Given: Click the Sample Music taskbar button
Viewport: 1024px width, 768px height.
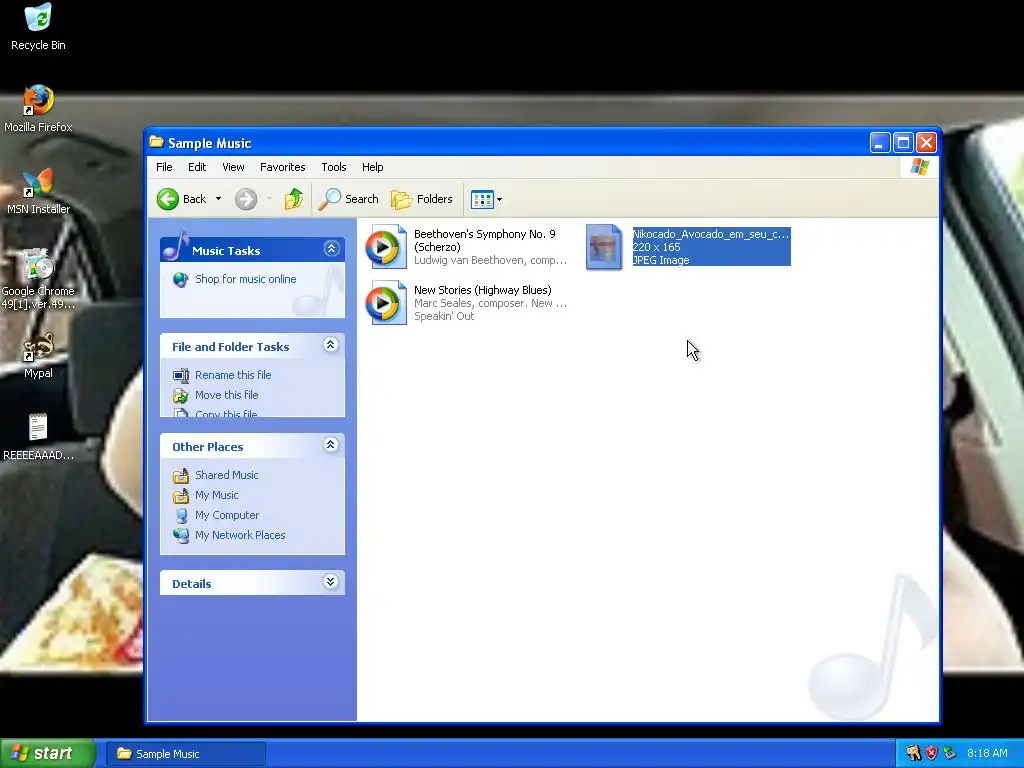Looking at the screenshot, I should [x=187, y=754].
